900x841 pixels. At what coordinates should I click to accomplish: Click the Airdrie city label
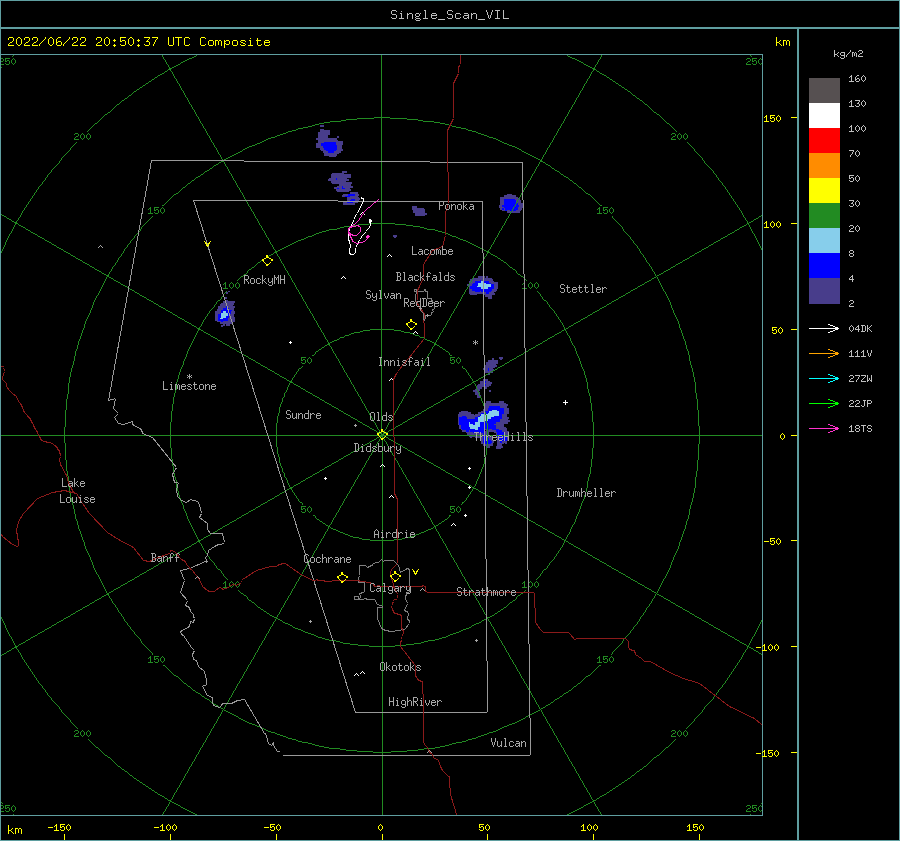(x=394, y=534)
